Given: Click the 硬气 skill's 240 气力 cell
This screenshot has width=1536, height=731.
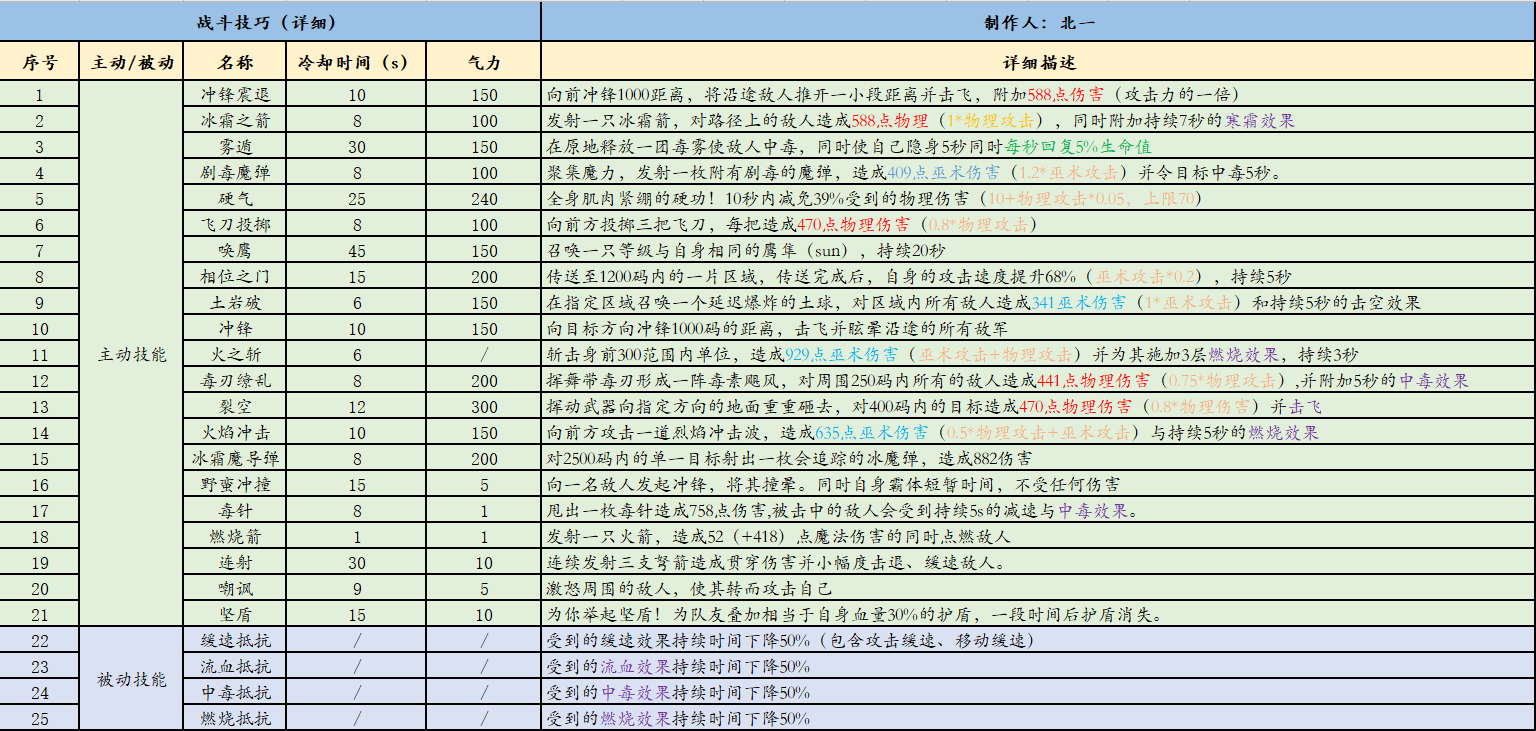Looking at the screenshot, I should coord(484,199).
